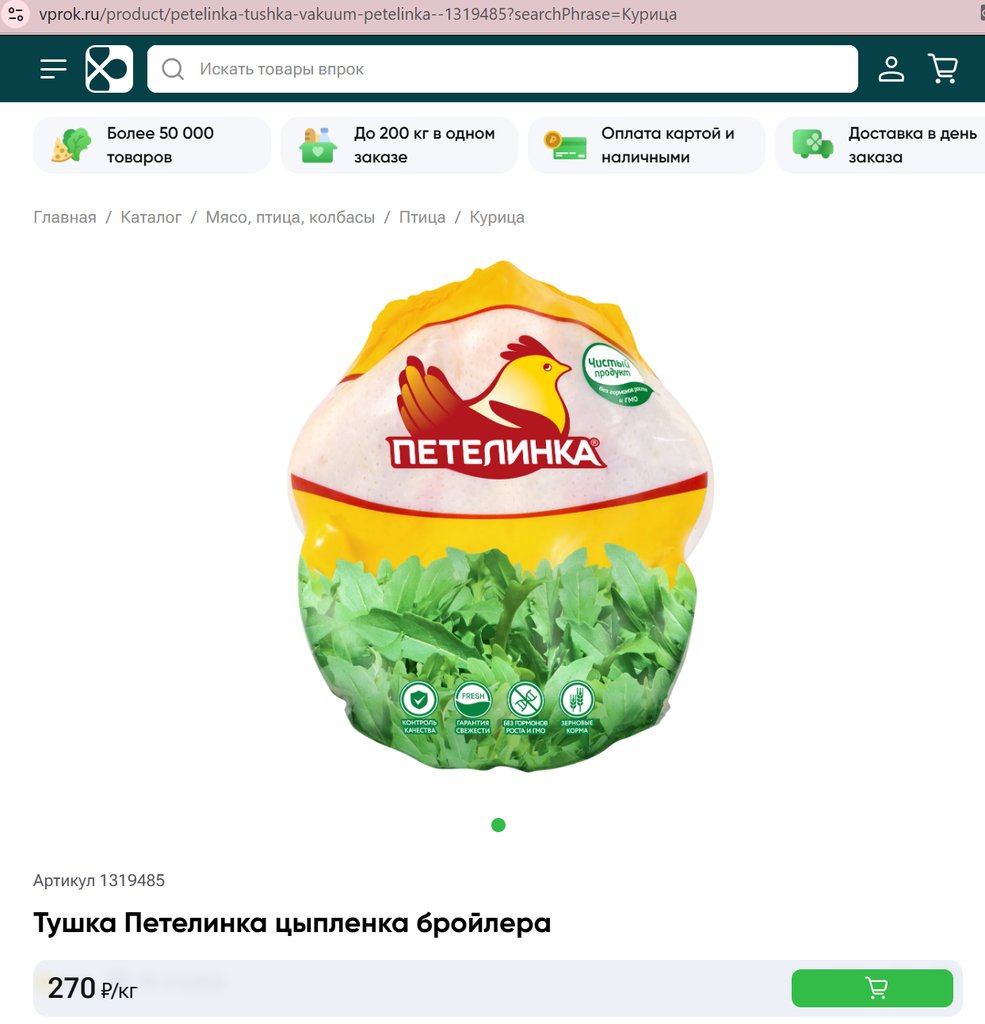Click the browser site settings icon

[x=16, y=14]
